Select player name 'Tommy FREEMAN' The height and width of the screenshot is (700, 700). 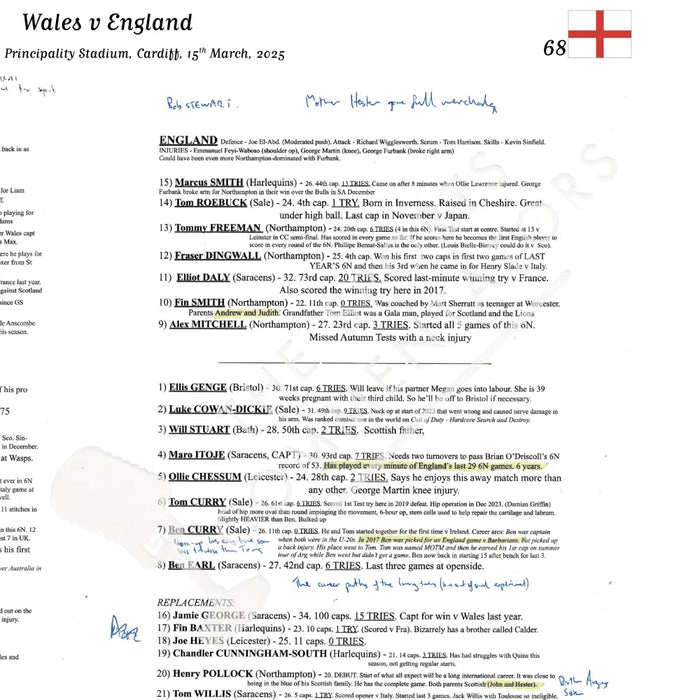[x=218, y=228]
